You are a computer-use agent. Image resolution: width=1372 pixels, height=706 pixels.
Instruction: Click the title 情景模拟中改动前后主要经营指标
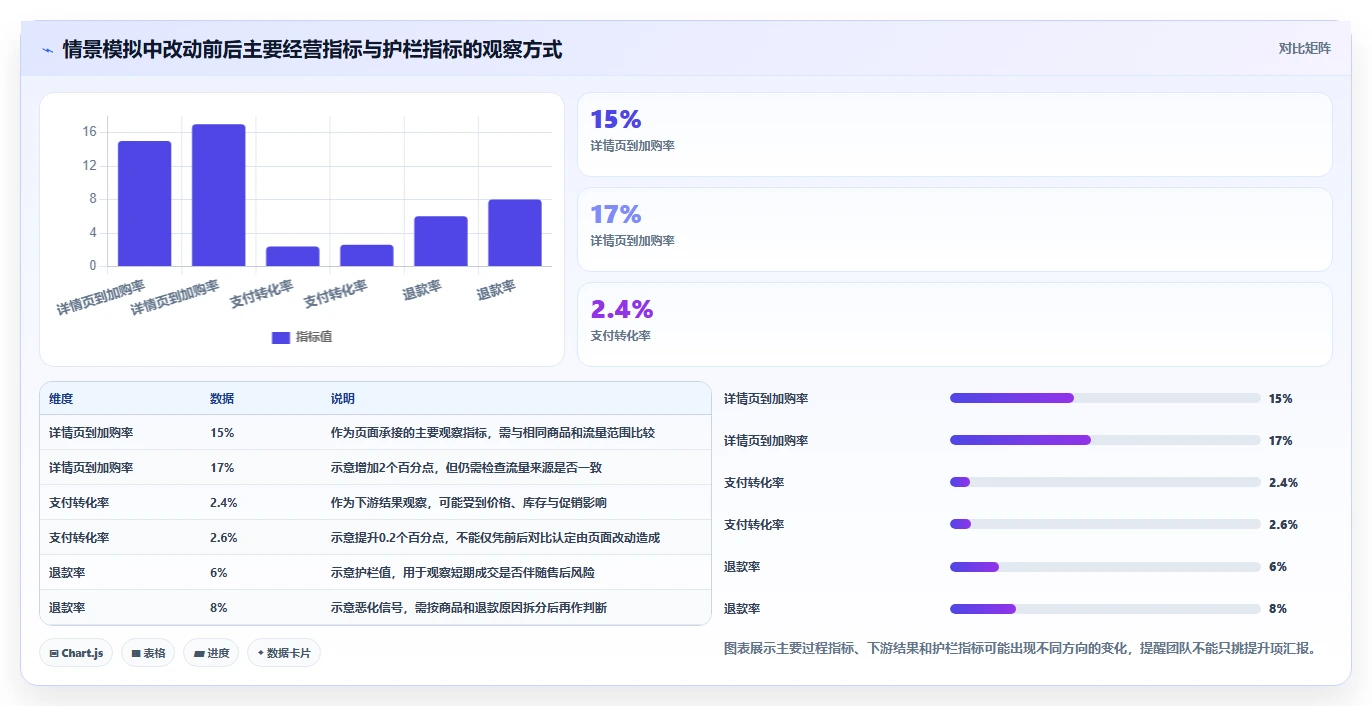click(312, 49)
